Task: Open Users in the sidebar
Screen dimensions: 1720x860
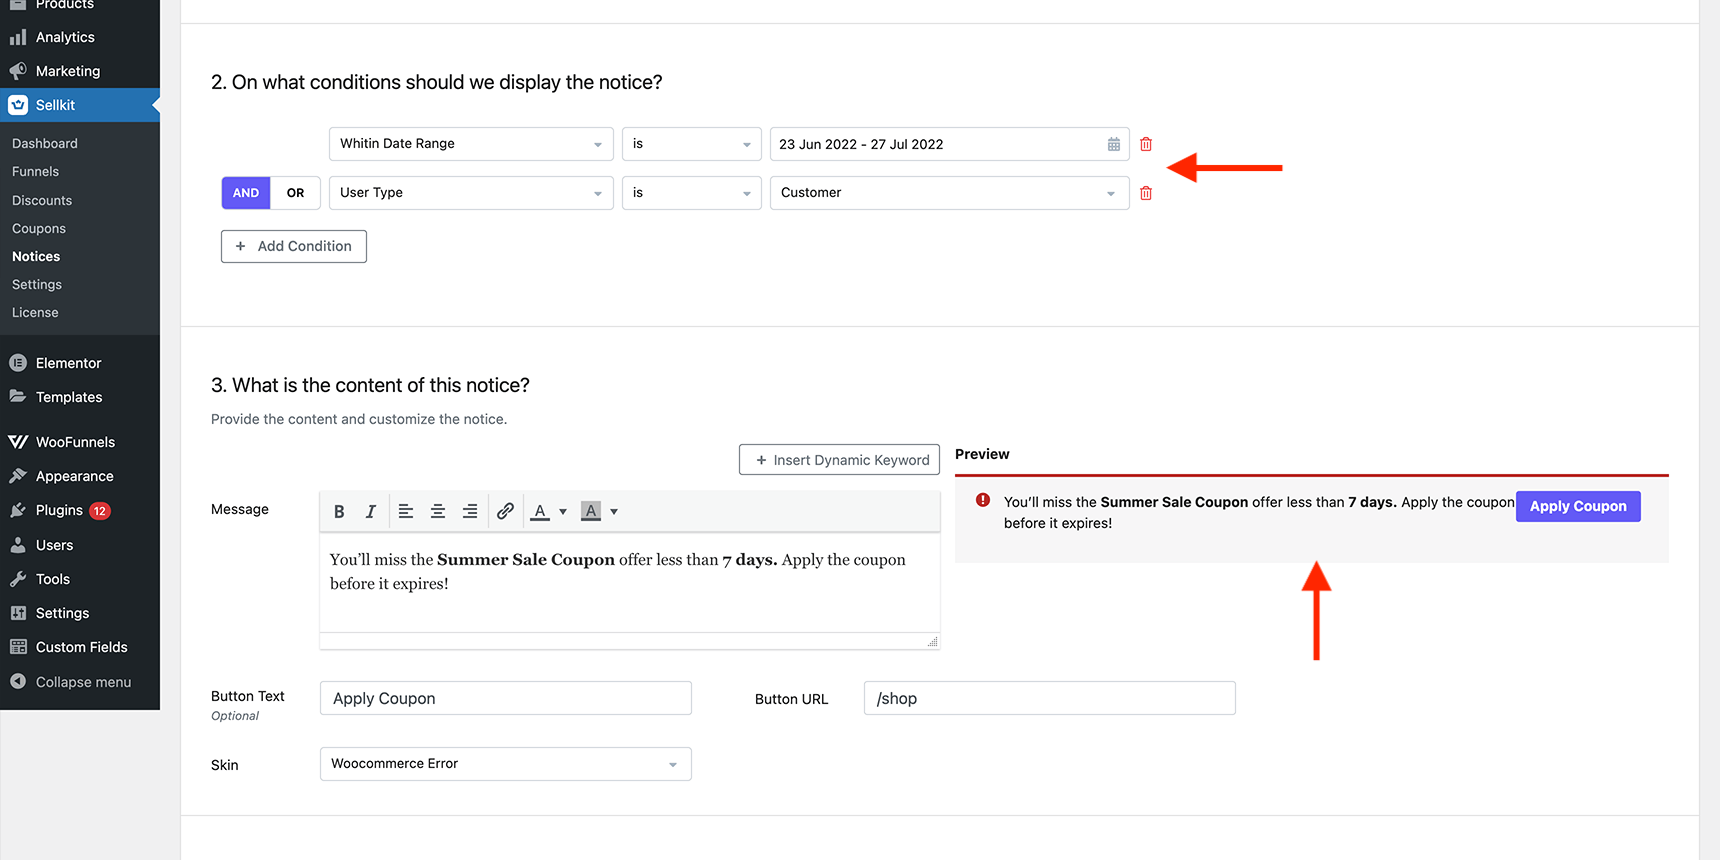Action: point(80,545)
